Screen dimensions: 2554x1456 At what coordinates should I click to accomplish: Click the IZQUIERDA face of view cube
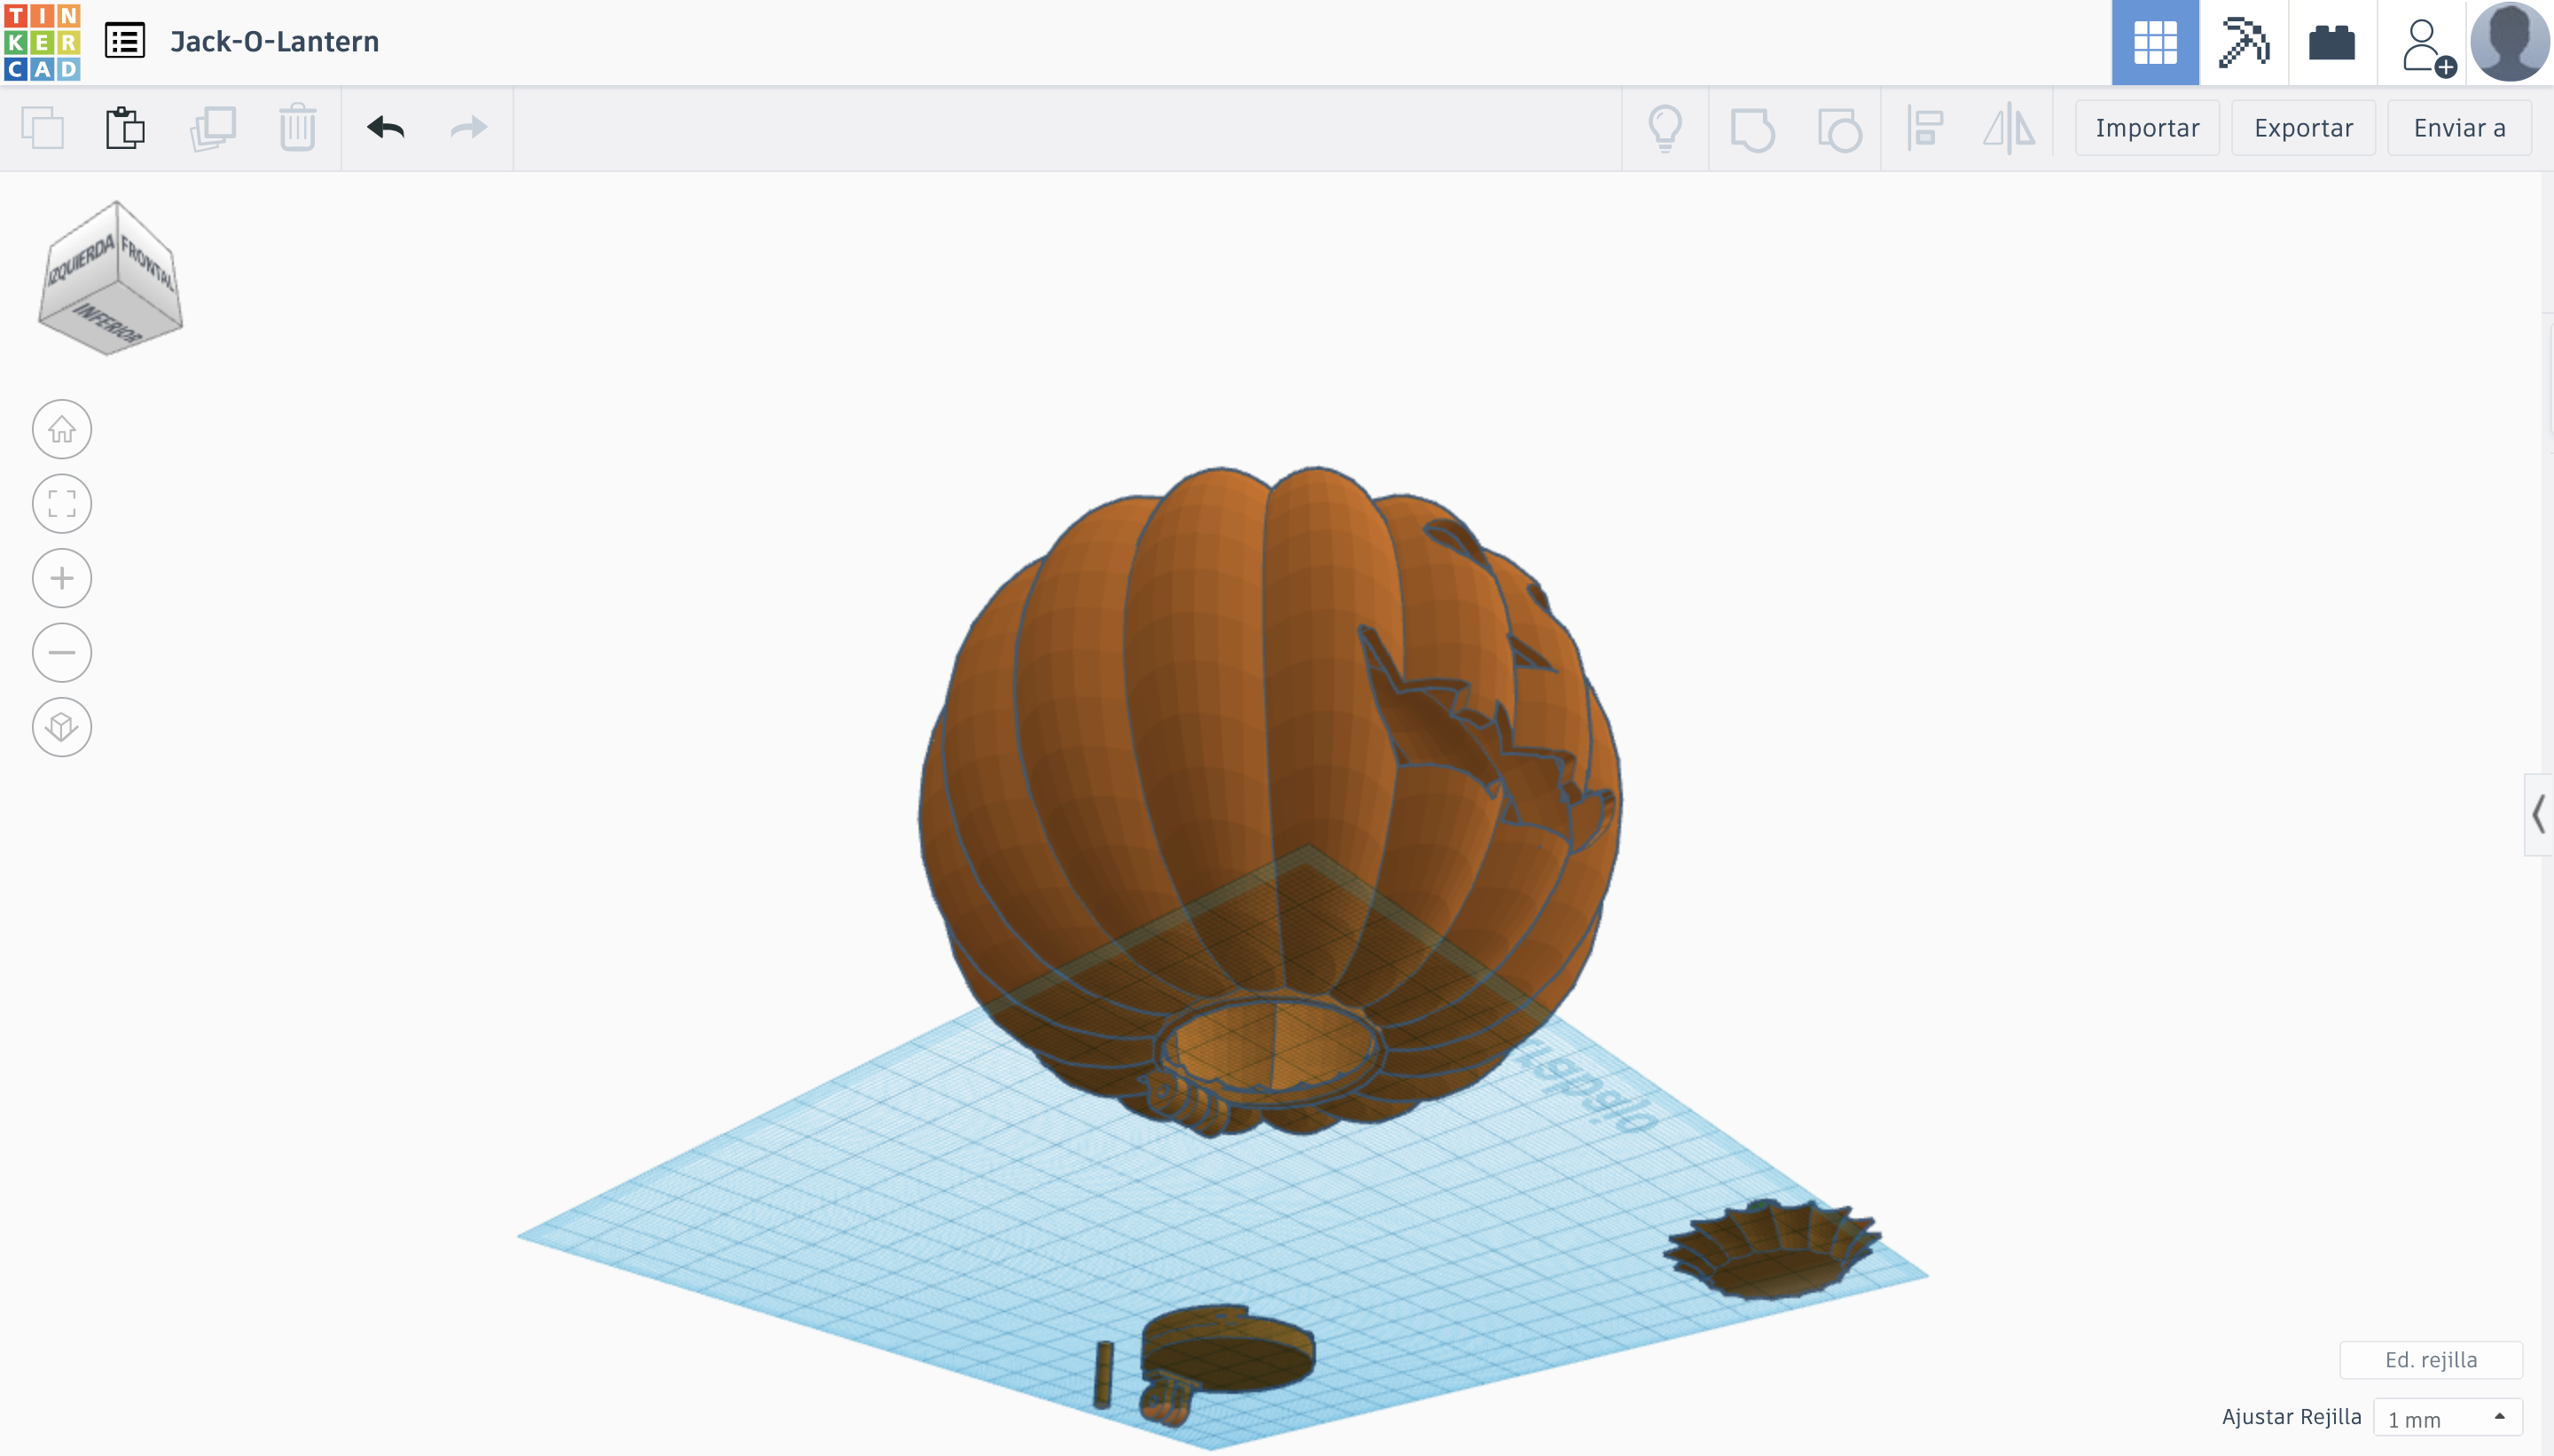(81, 262)
